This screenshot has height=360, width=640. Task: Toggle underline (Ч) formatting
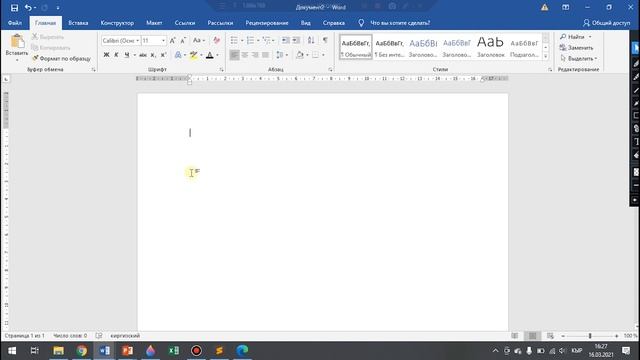[x=127, y=55]
